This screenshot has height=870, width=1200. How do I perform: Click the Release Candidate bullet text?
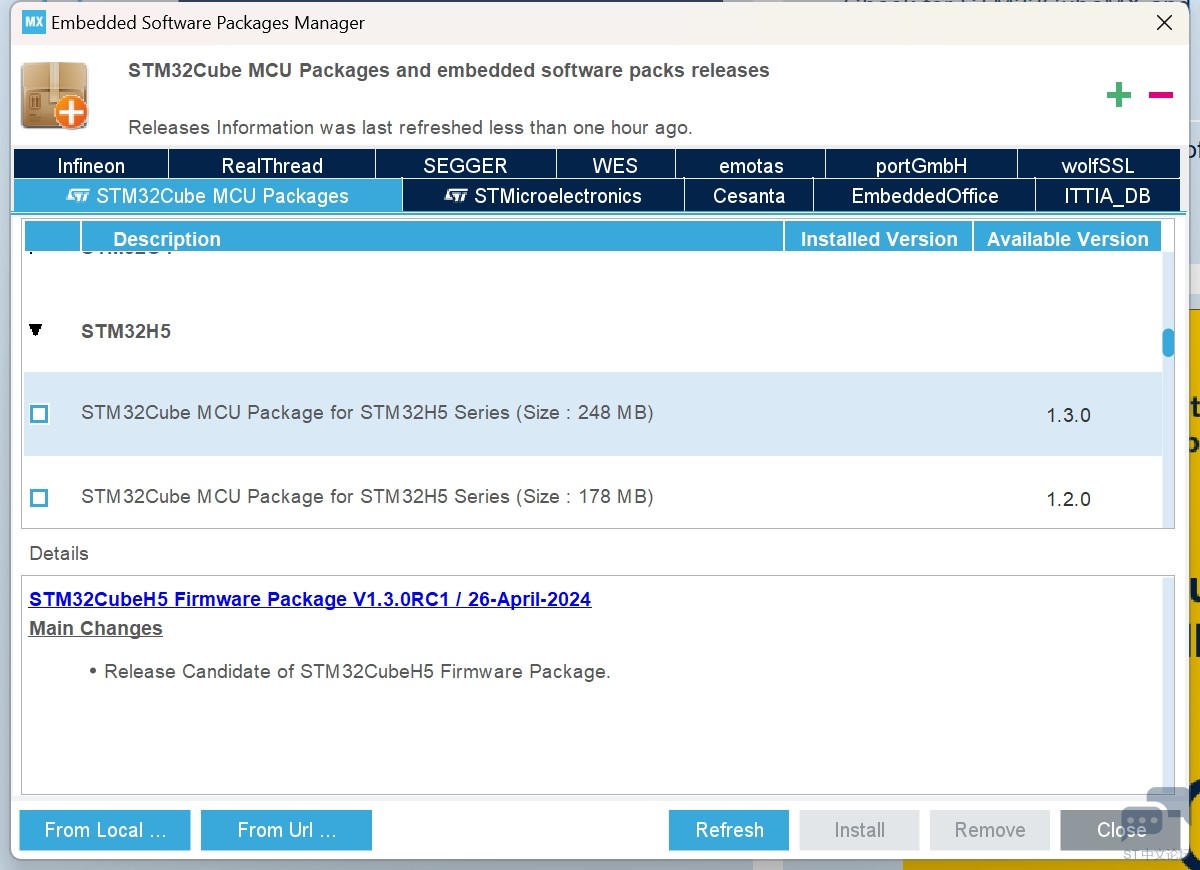pyautogui.click(x=357, y=671)
